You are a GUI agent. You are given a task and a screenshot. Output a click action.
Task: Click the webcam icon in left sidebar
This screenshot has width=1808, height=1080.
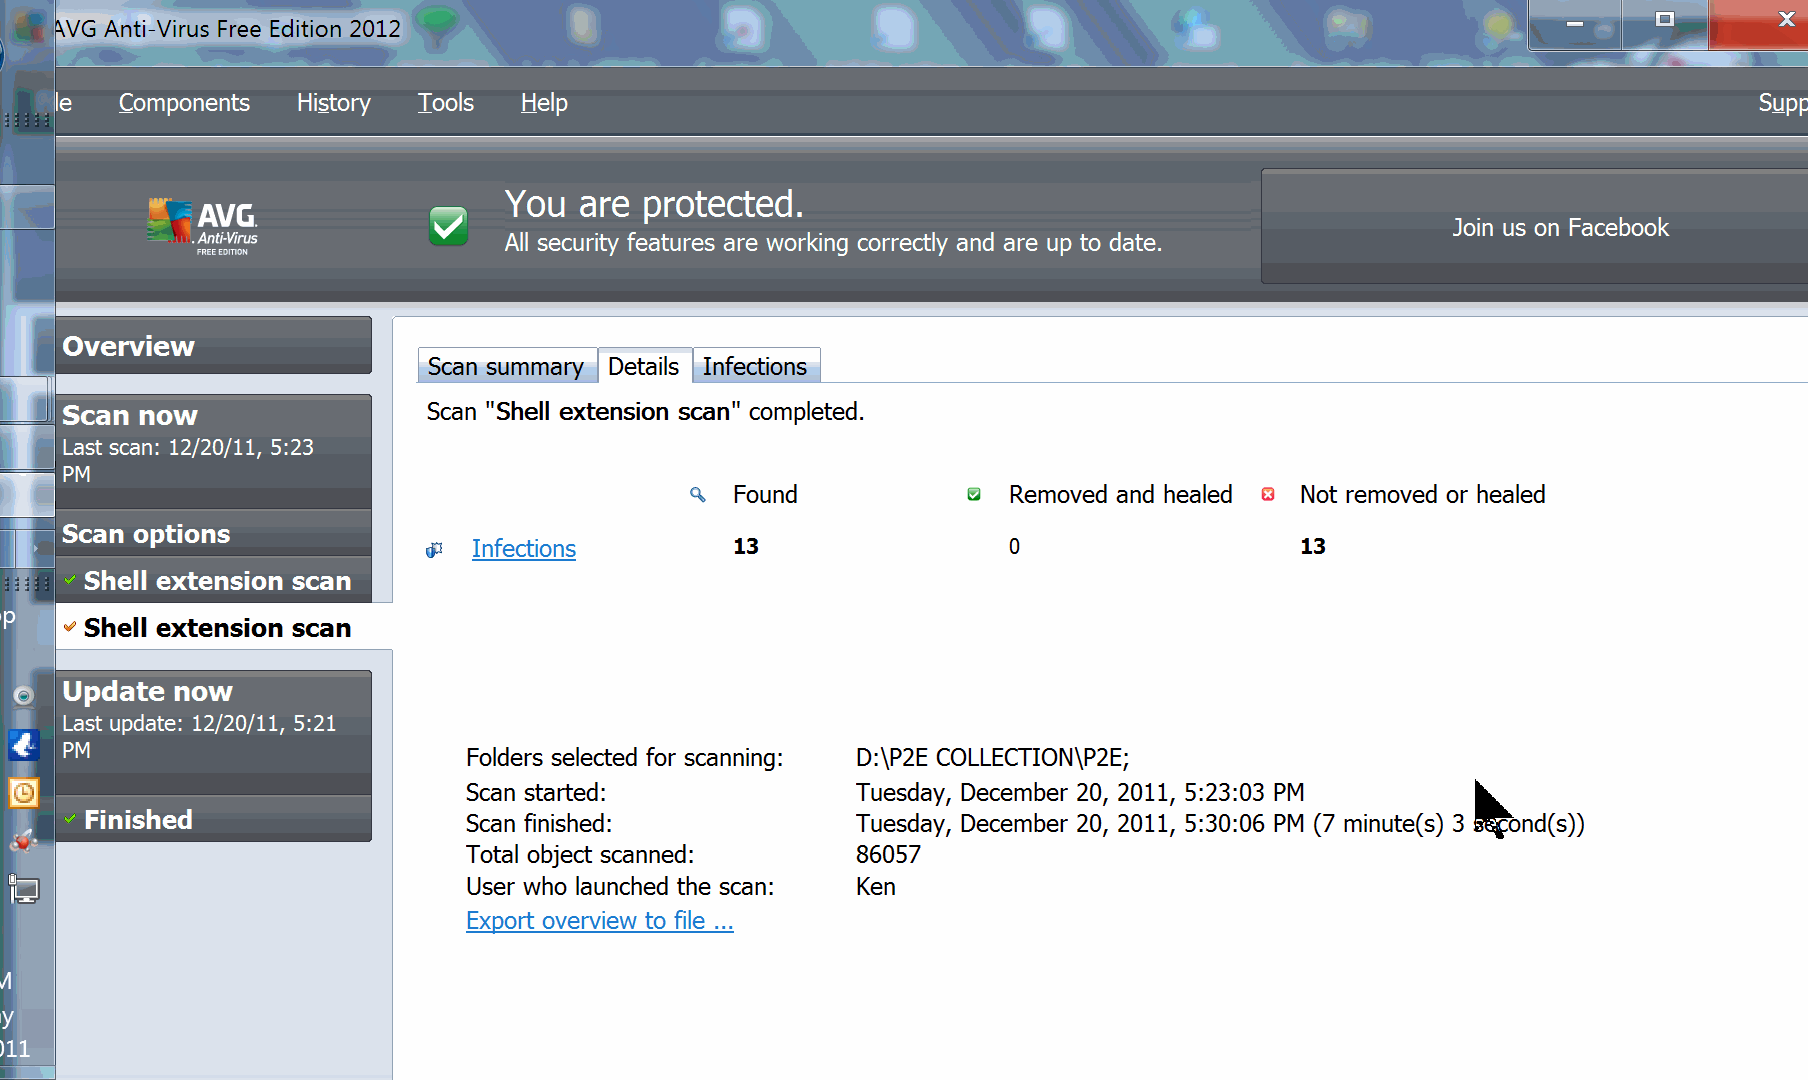(24, 695)
